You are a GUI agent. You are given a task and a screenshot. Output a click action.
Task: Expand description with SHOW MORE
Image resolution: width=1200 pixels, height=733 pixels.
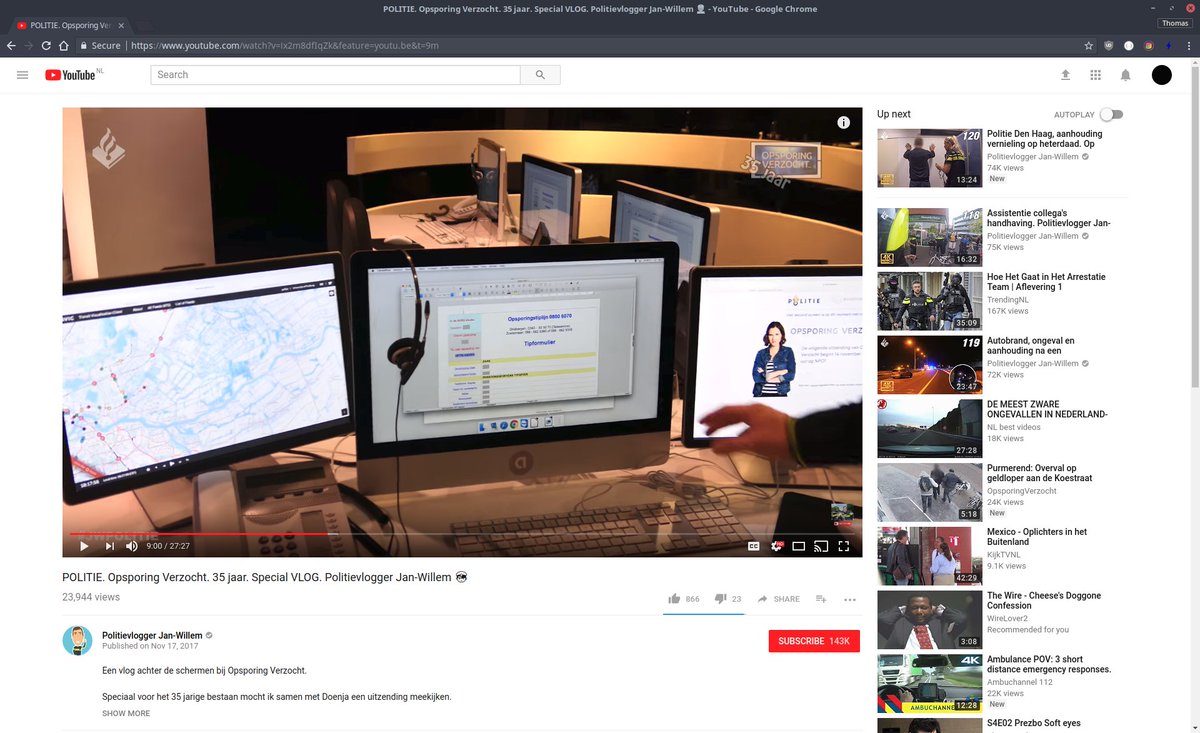126,713
